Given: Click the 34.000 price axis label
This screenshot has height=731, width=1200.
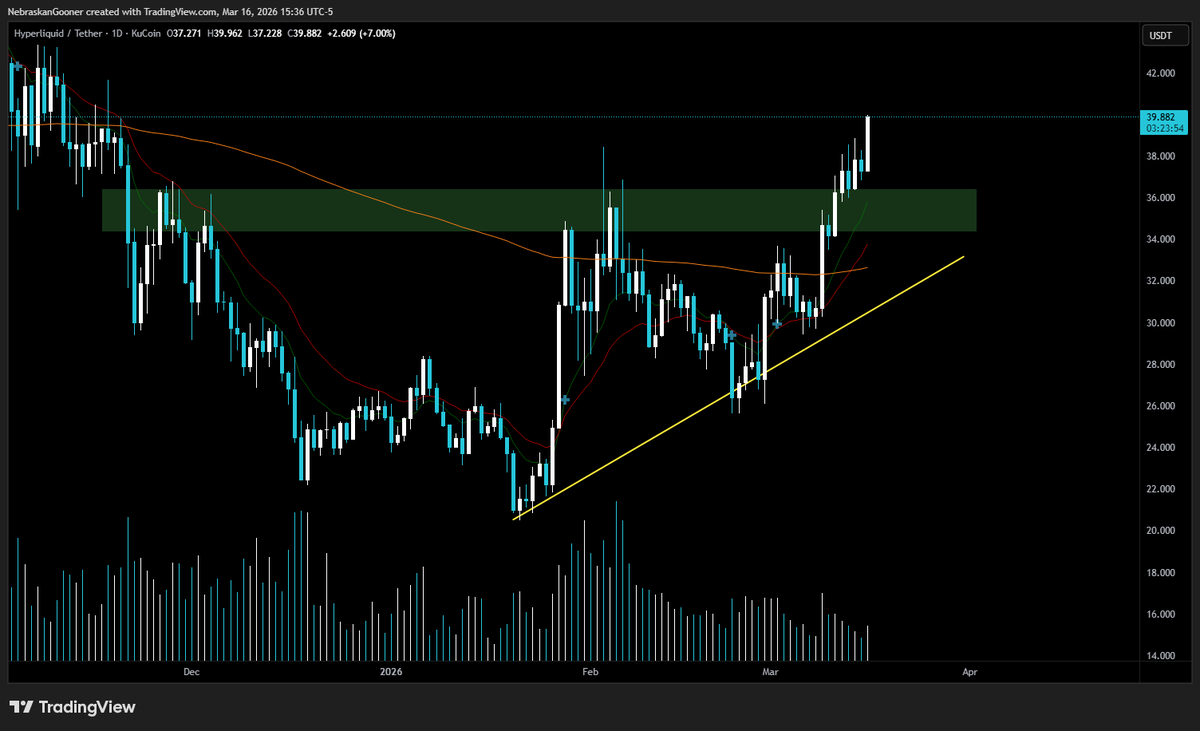Looking at the screenshot, I should [x=1161, y=240].
